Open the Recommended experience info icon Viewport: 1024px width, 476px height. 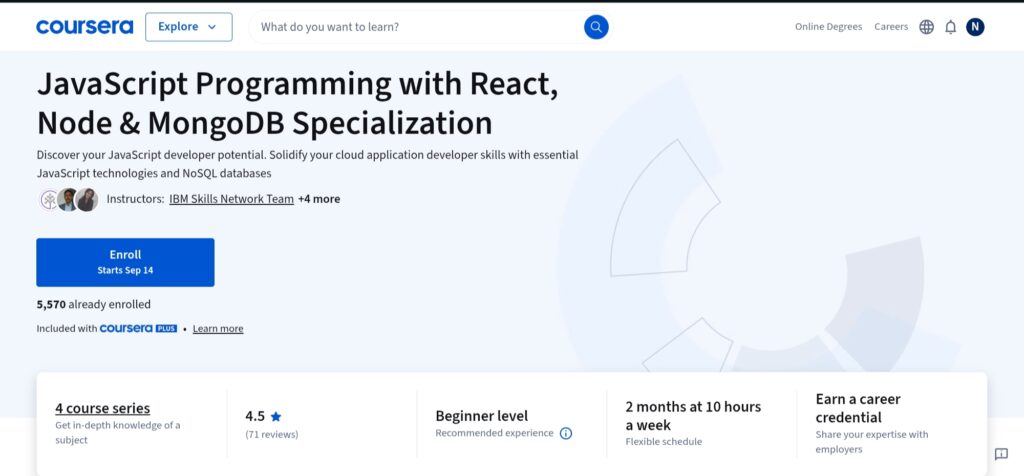(x=566, y=433)
